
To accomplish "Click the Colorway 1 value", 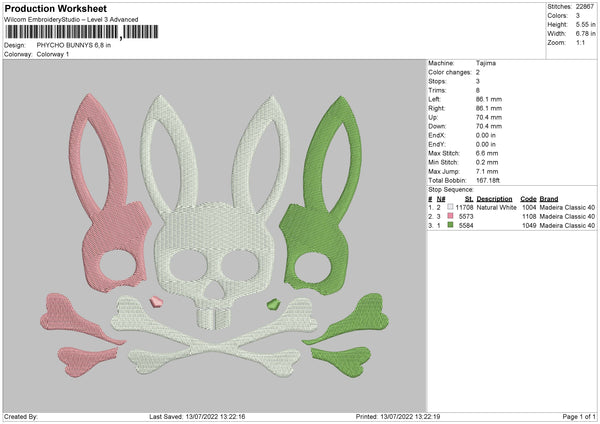I will [53, 54].
